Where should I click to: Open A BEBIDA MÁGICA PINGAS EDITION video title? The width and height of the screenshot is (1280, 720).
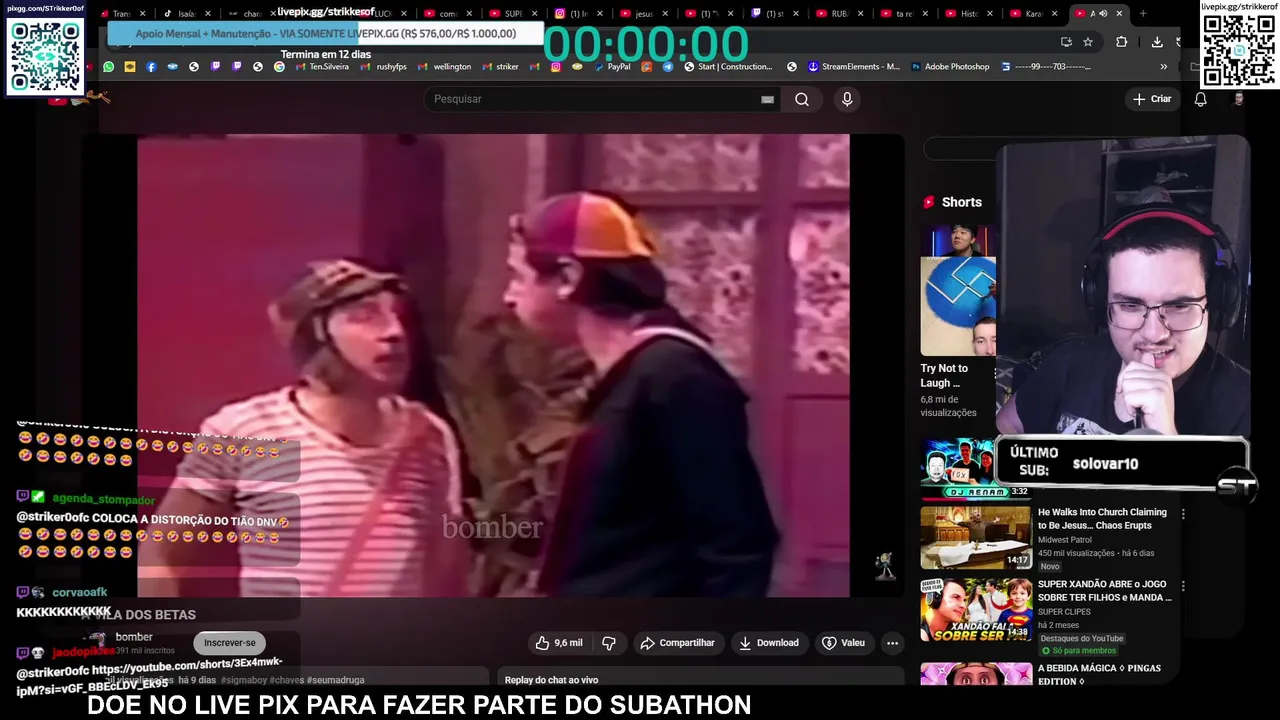[x=1099, y=674]
